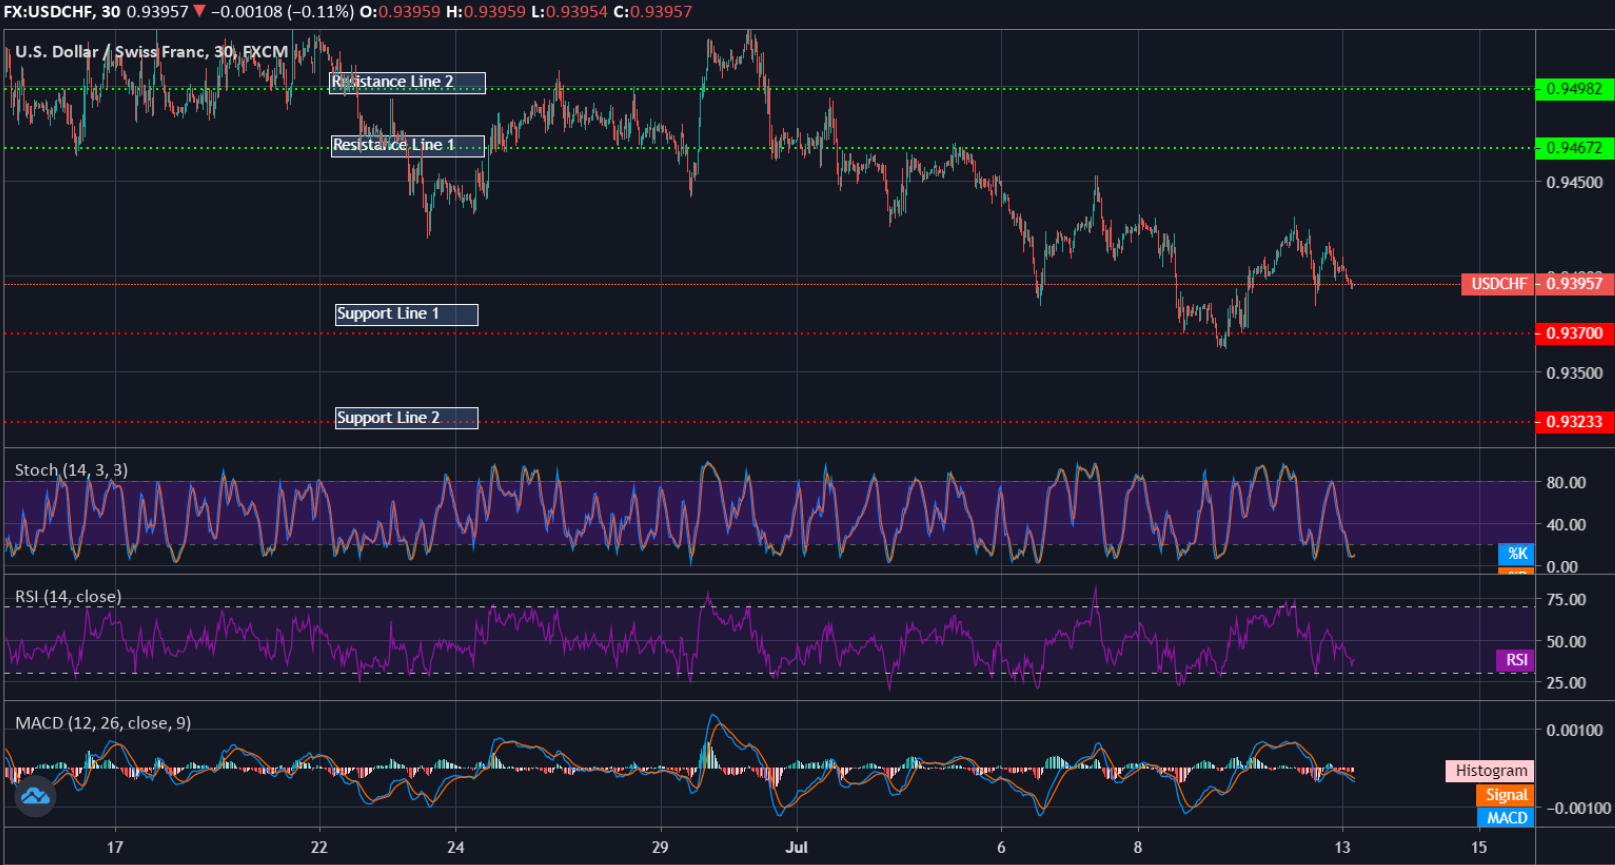The width and height of the screenshot is (1615, 865).
Task: Click the −0.00108 (−0.11%) change value
Action: 283,12
